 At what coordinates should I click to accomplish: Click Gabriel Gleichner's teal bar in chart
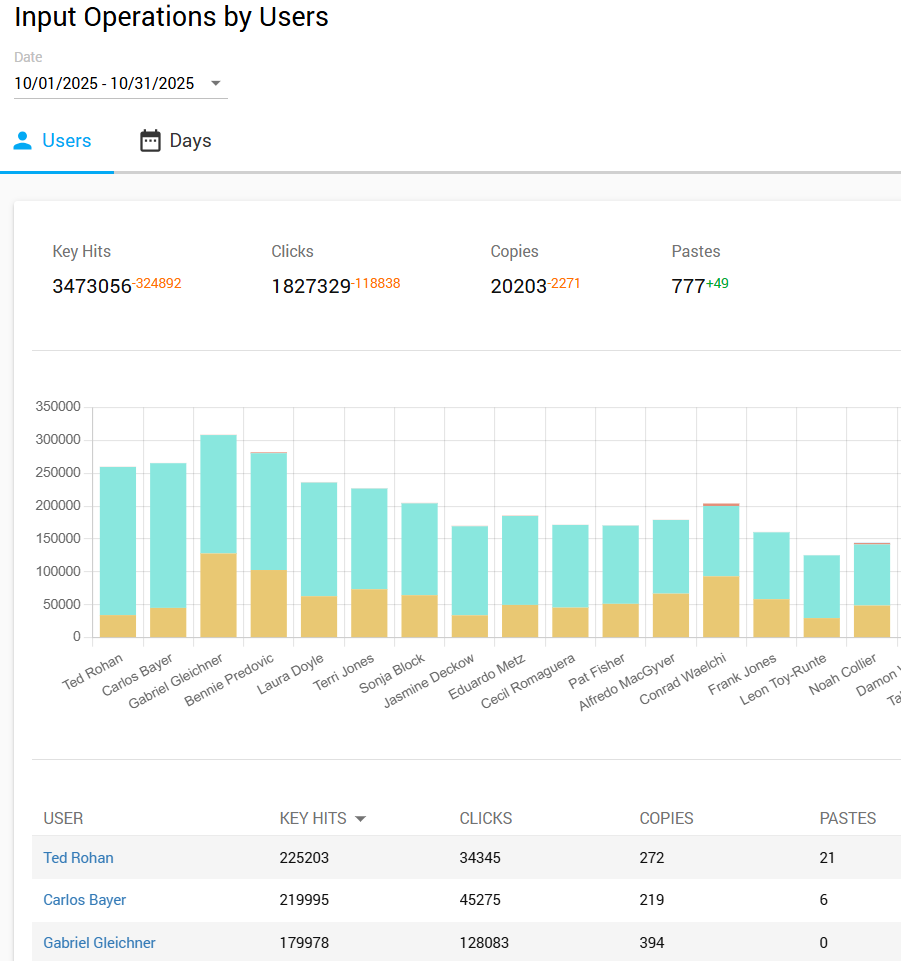(218, 494)
